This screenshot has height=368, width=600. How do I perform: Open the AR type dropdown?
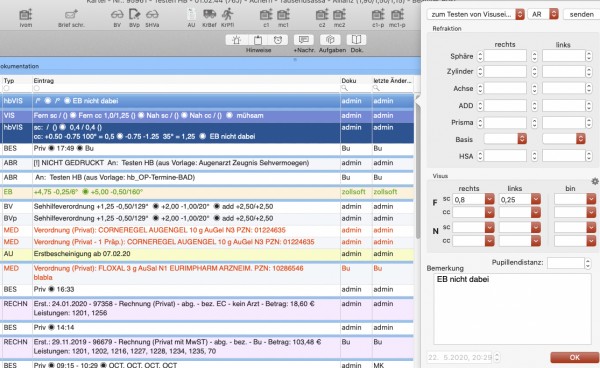(x=543, y=14)
